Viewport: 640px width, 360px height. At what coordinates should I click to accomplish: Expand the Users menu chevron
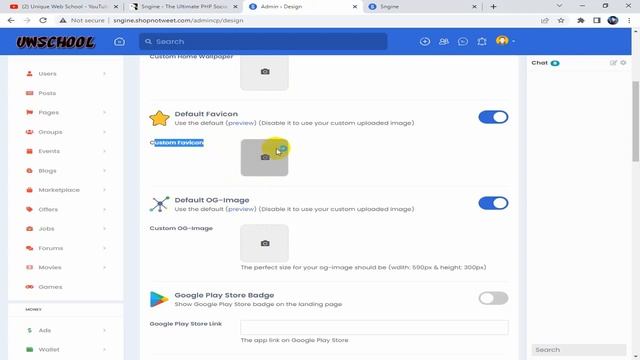click(104, 73)
